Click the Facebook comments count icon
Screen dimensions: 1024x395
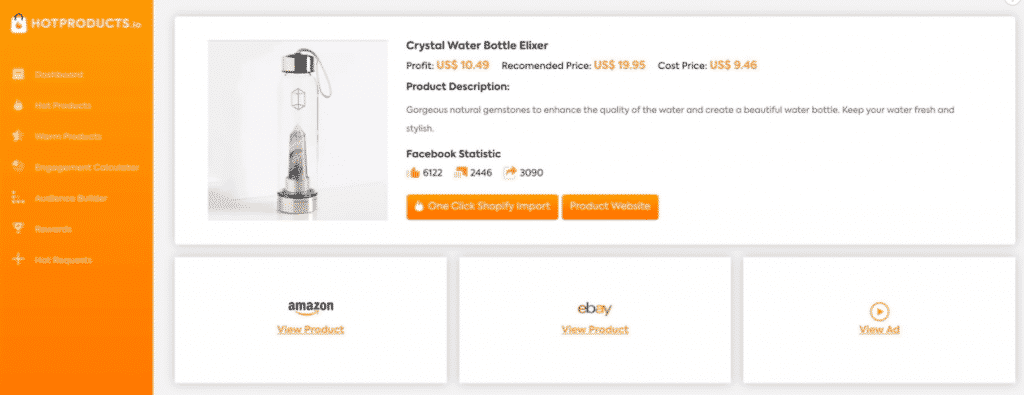[x=461, y=173]
